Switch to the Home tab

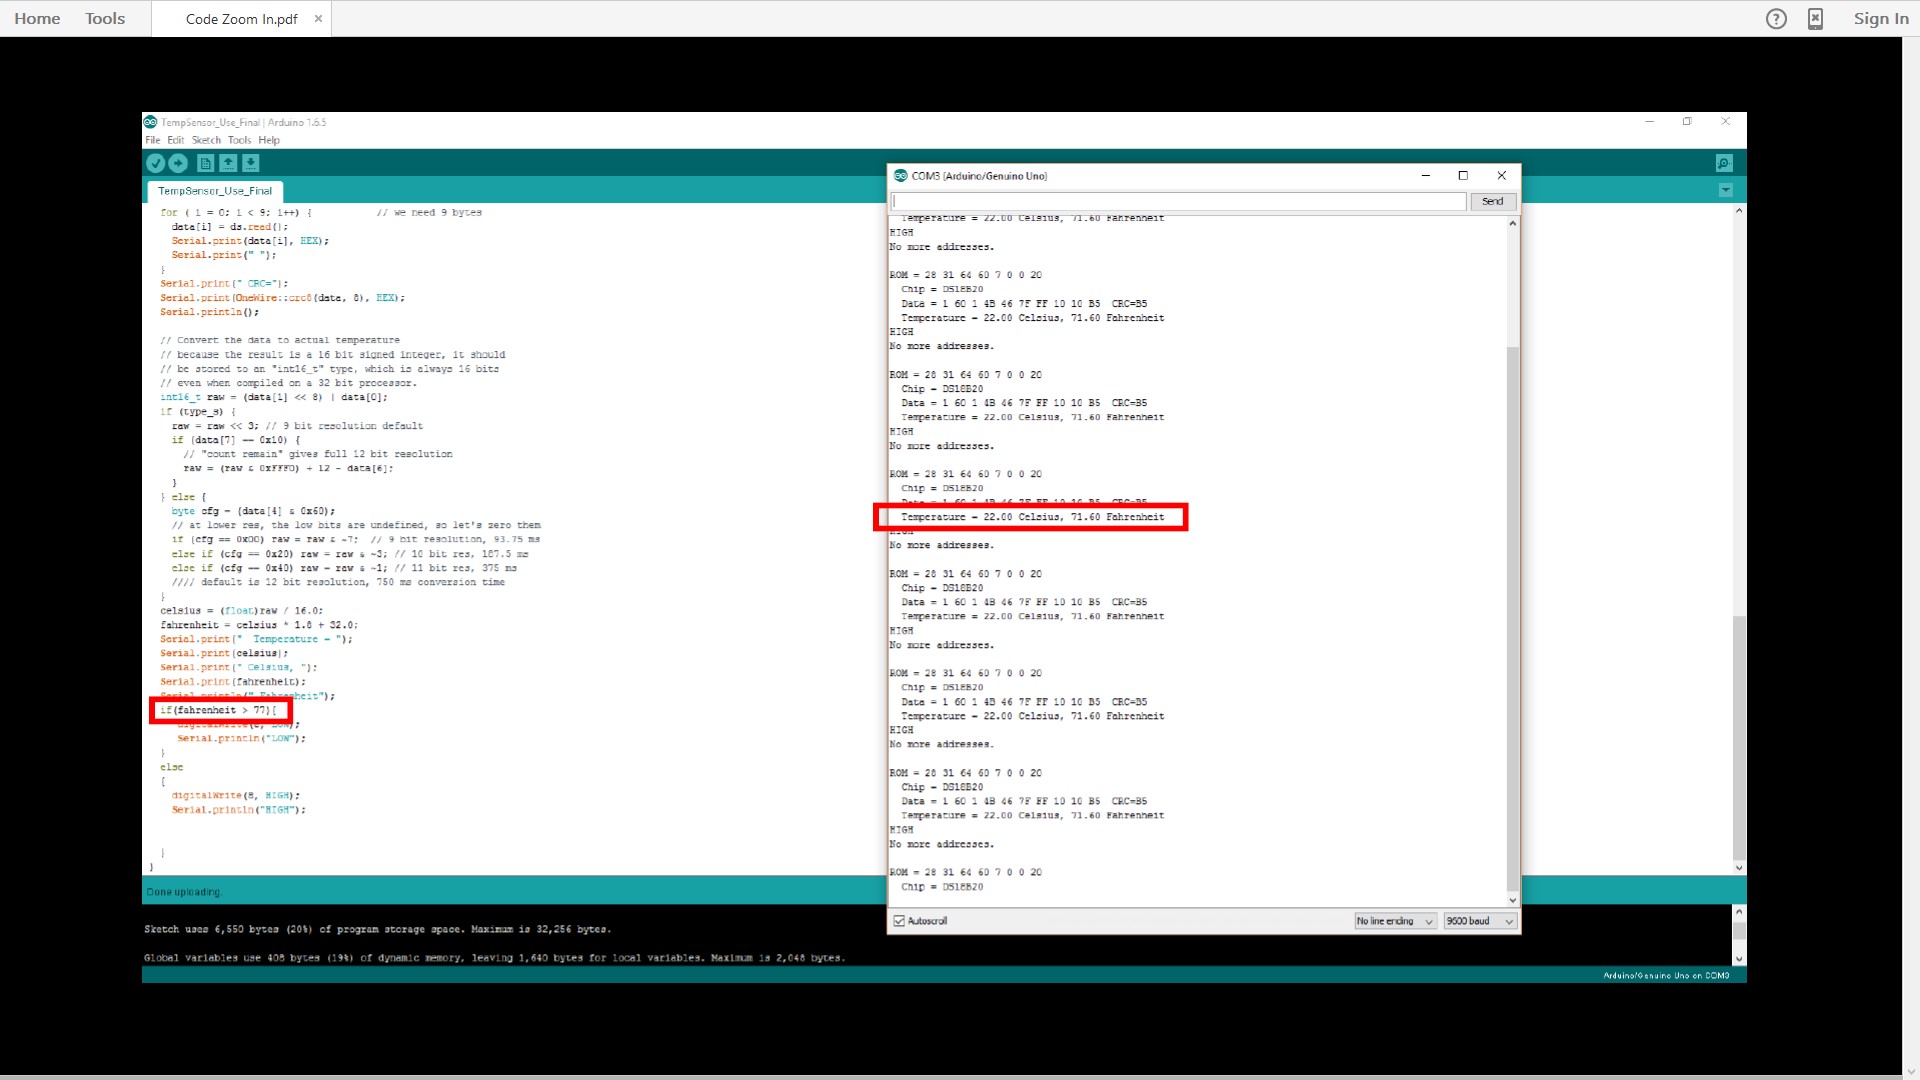tap(37, 19)
